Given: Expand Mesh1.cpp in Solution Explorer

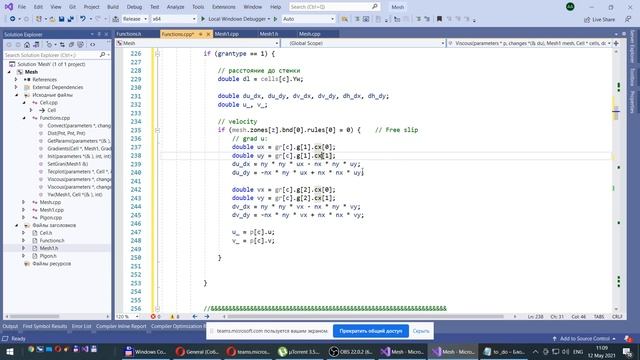Looking at the screenshot, I should click(x=24, y=210).
